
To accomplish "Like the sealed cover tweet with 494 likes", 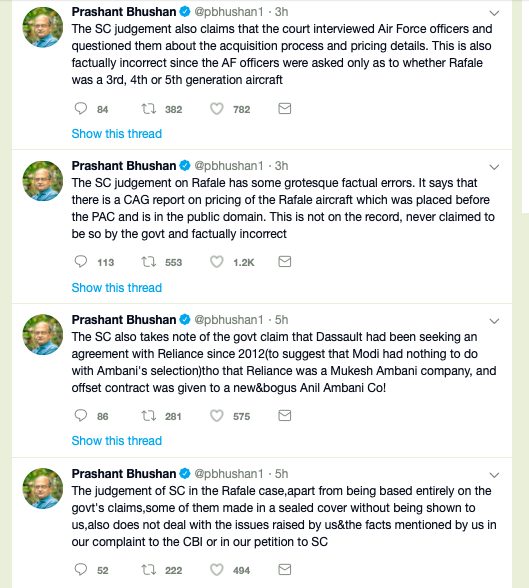I will click(216, 570).
